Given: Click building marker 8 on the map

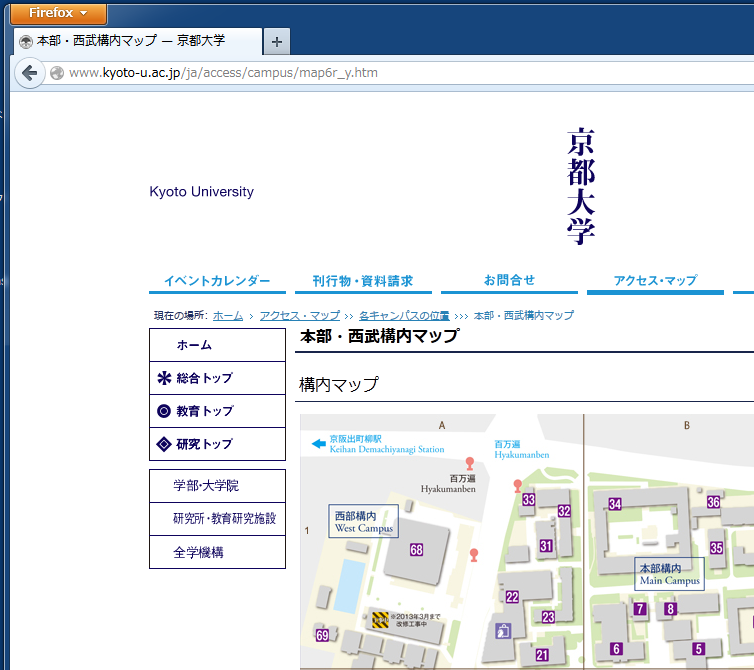Looking at the screenshot, I should 670,609.
